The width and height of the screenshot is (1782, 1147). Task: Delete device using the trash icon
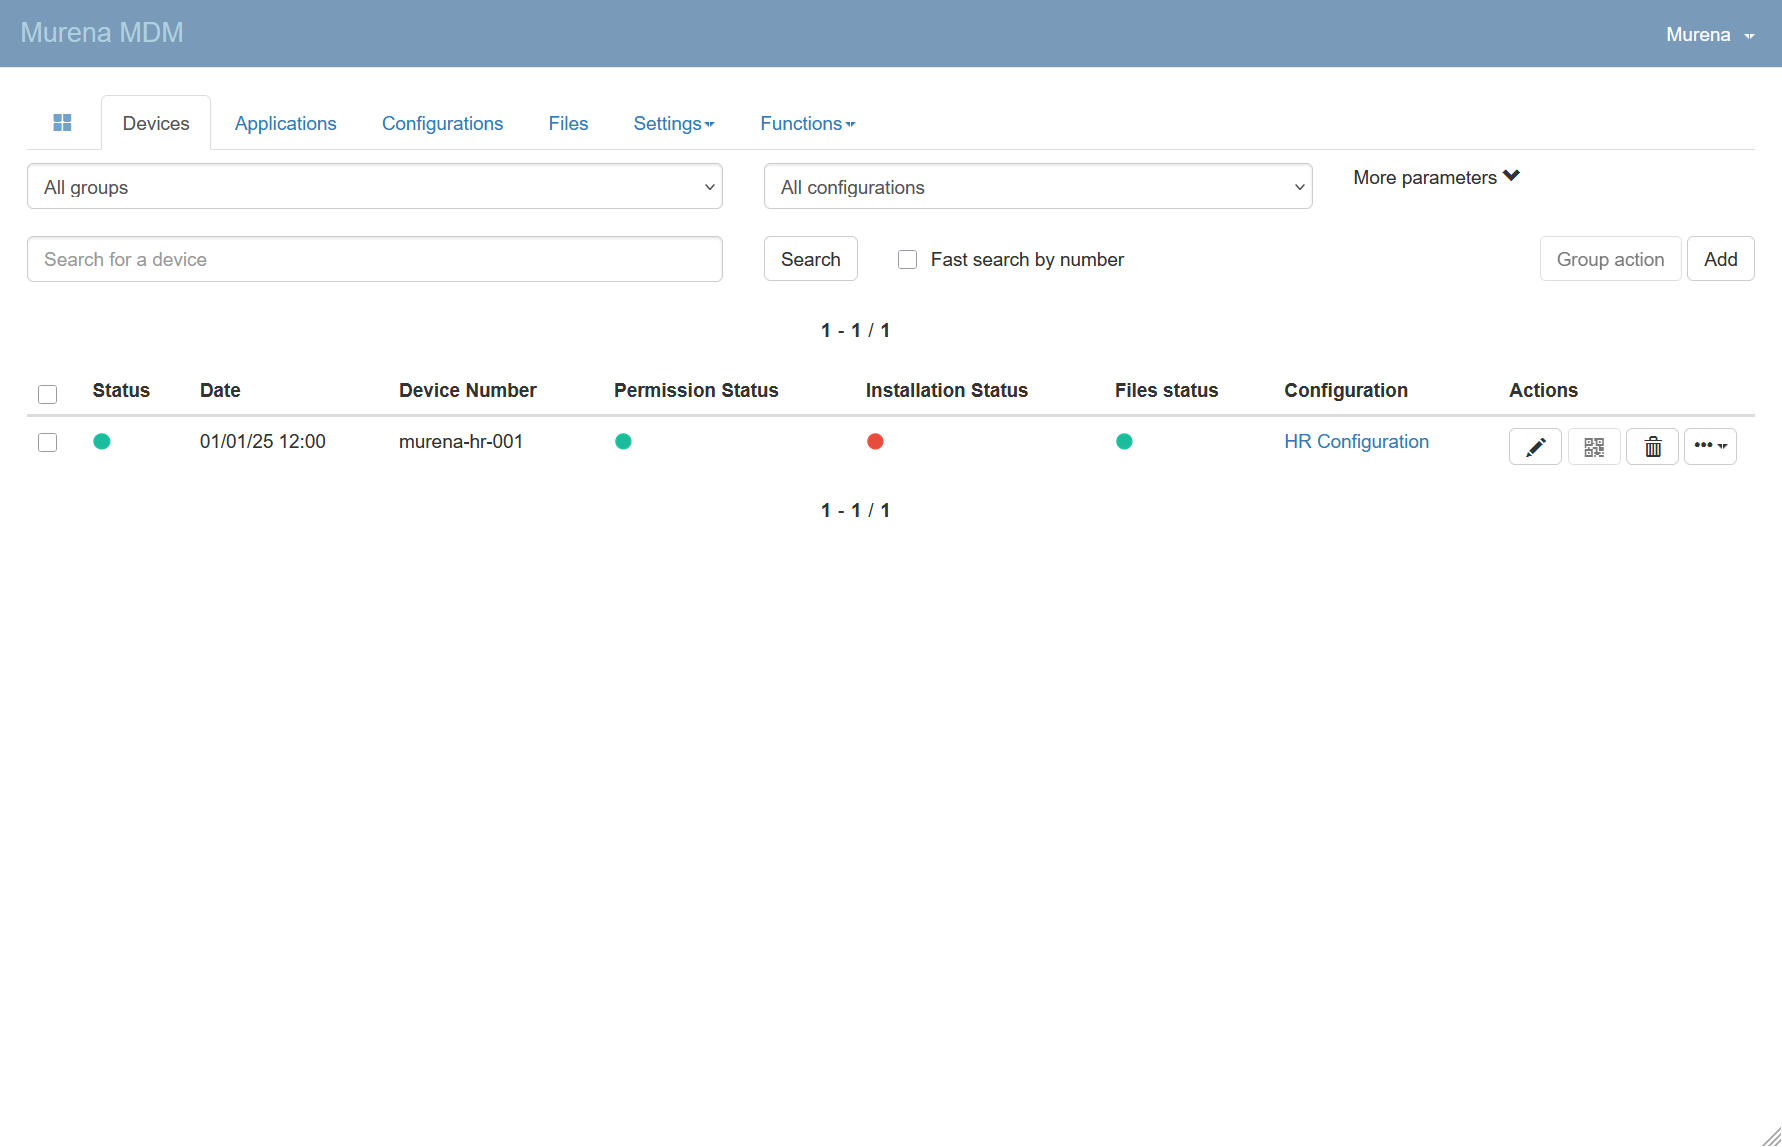(x=1652, y=446)
